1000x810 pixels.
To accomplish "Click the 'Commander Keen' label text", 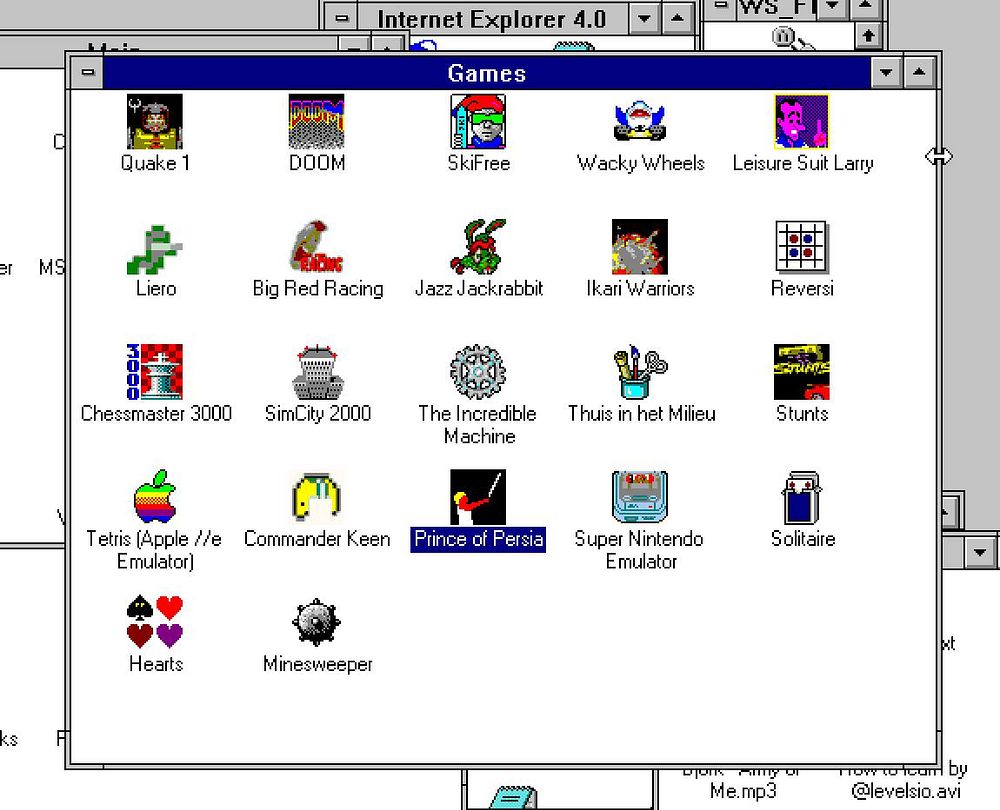I will point(317,539).
